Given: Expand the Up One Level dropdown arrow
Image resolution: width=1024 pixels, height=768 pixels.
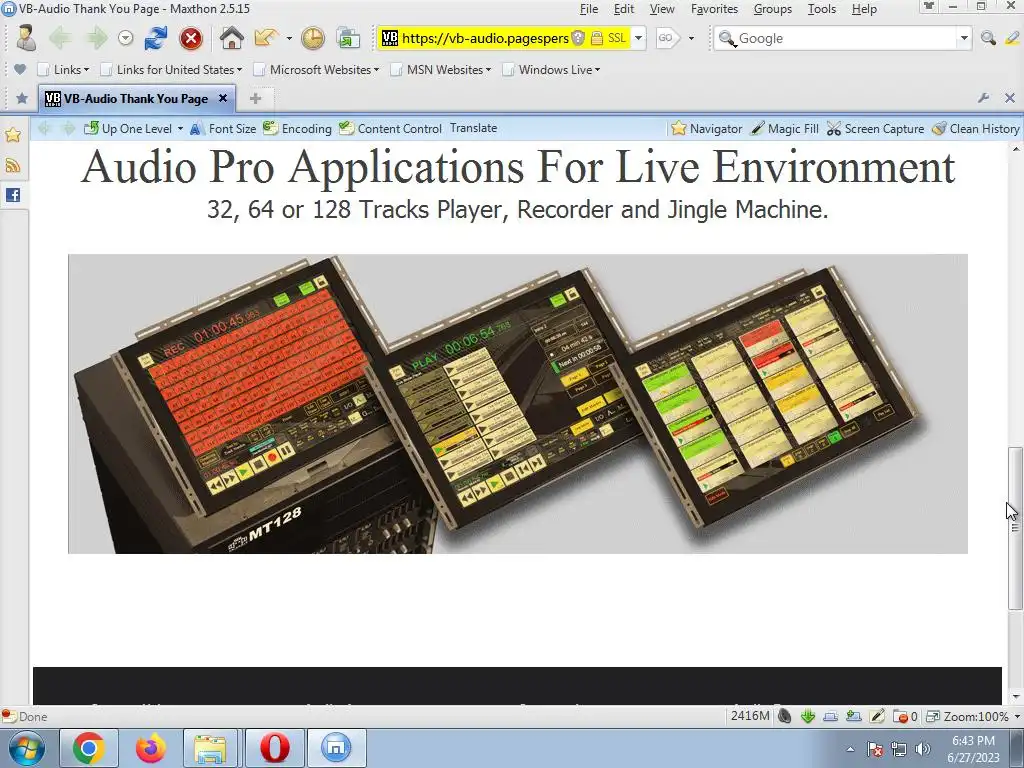Looking at the screenshot, I should [x=180, y=129].
